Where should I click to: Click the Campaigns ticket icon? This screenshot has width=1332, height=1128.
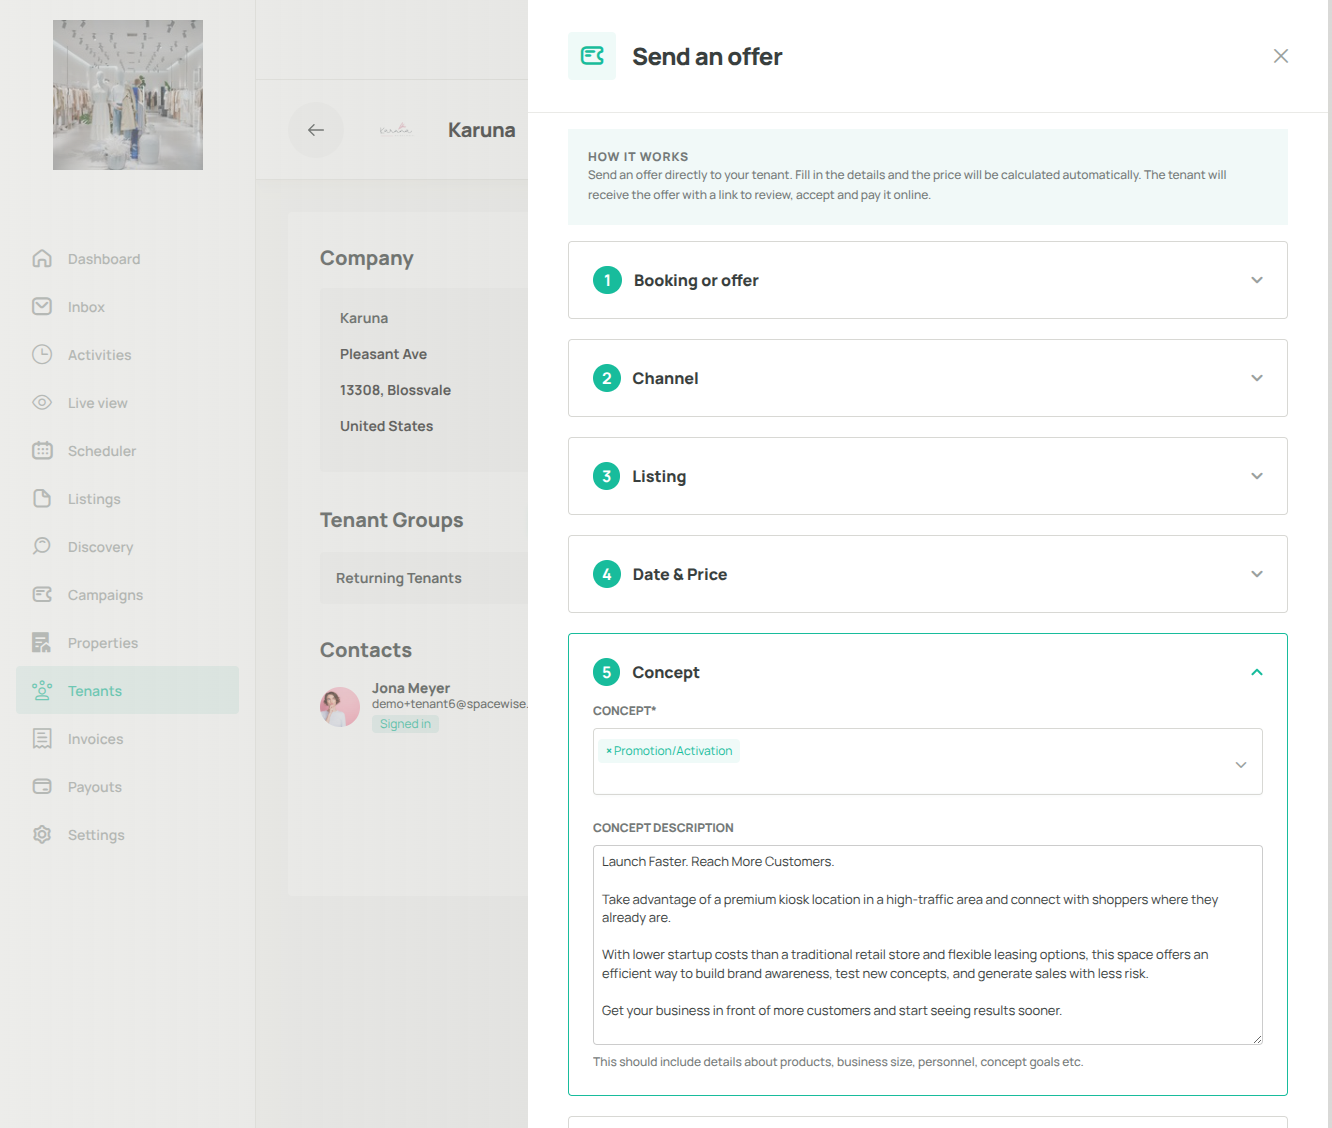(x=42, y=595)
